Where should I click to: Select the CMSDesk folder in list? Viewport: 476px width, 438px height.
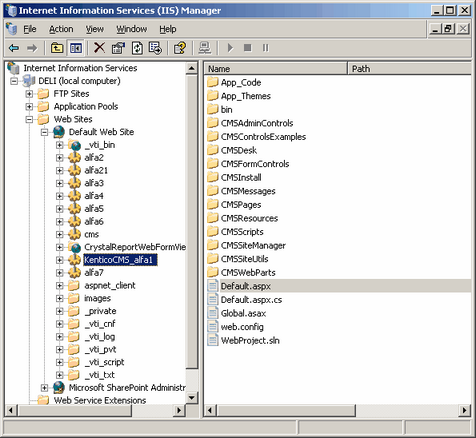click(239, 150)
